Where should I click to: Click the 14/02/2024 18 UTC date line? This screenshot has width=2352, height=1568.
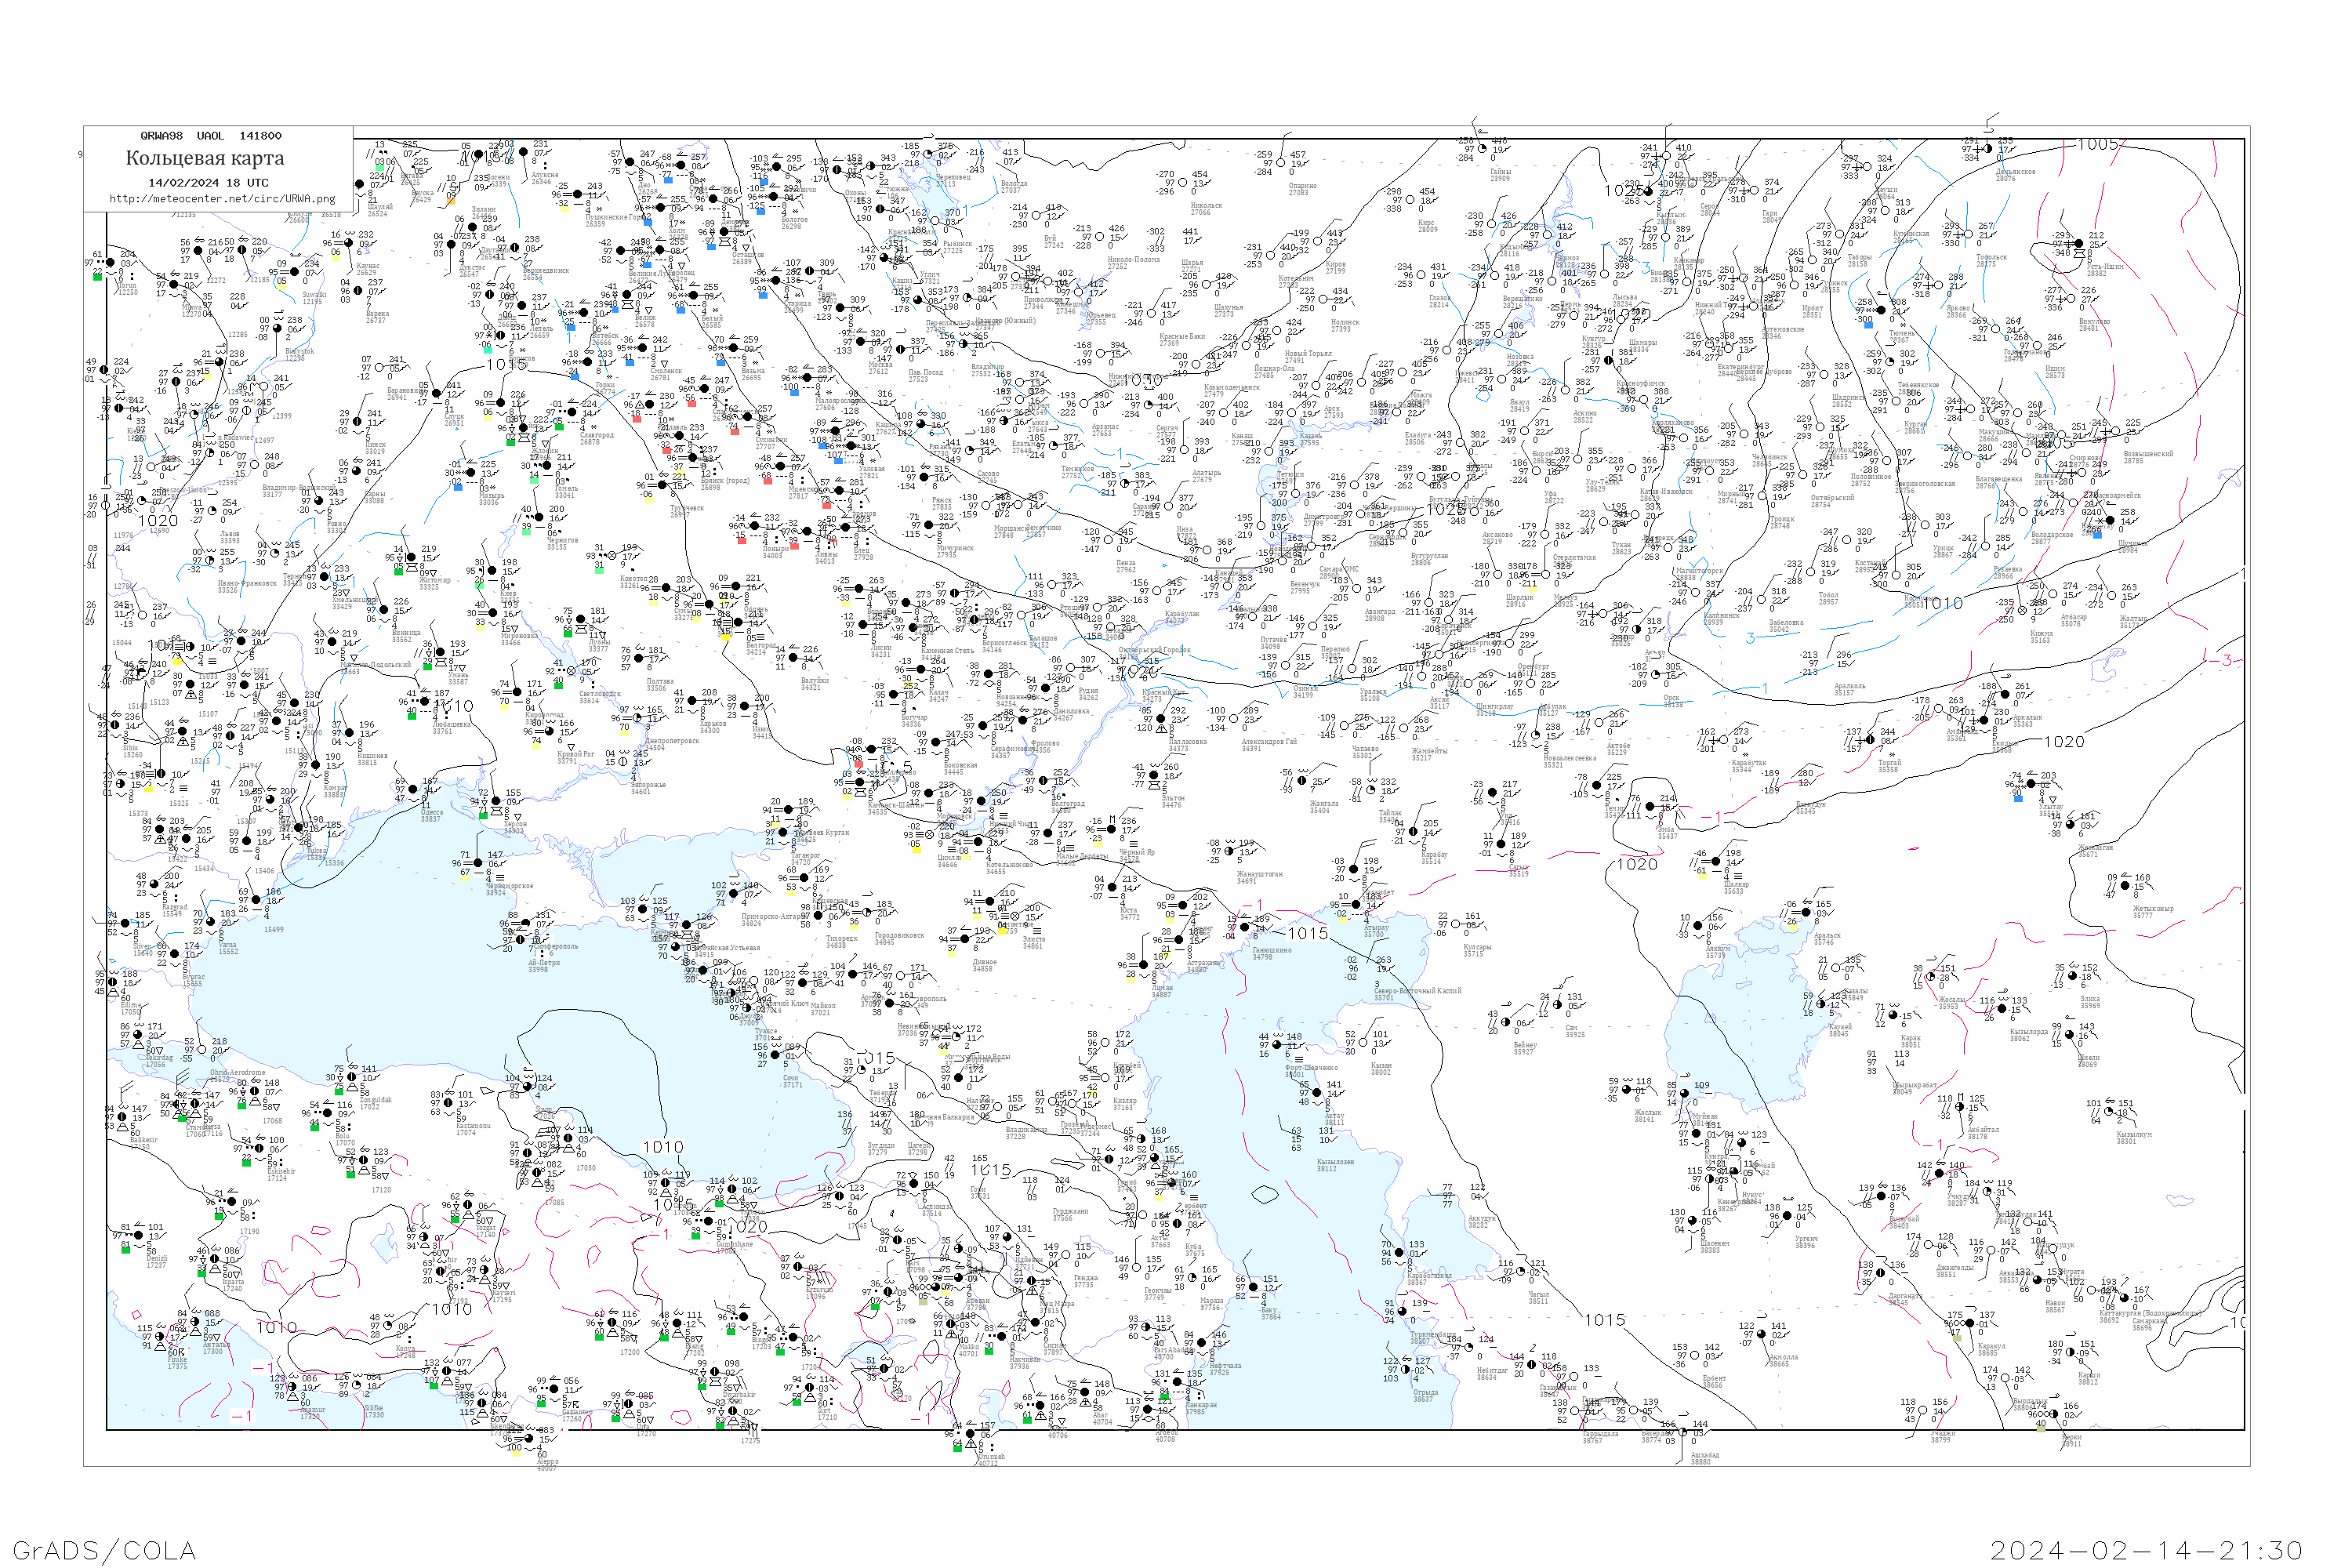pos(208,183)
